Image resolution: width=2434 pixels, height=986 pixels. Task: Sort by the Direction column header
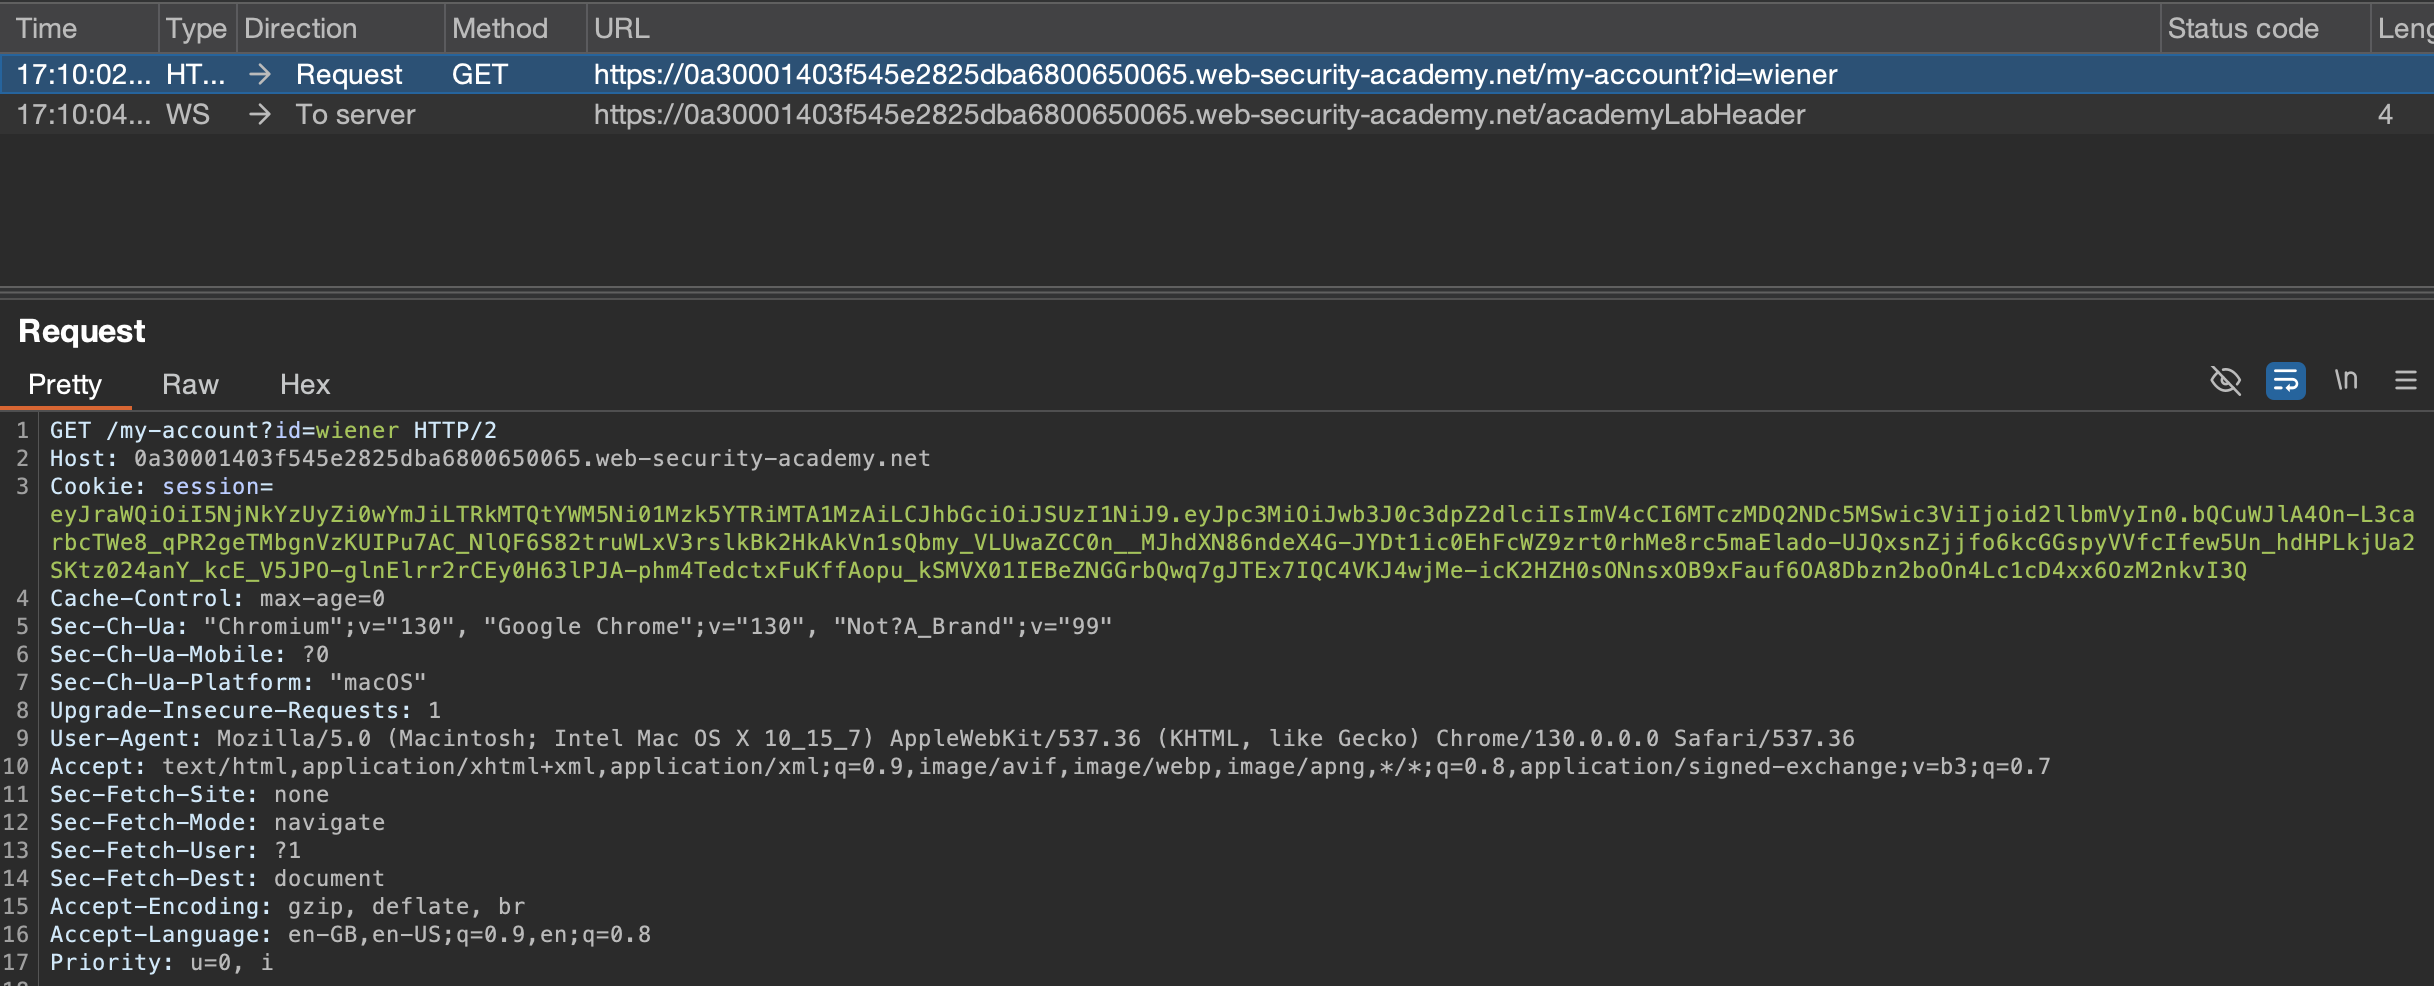click(300, 28)
